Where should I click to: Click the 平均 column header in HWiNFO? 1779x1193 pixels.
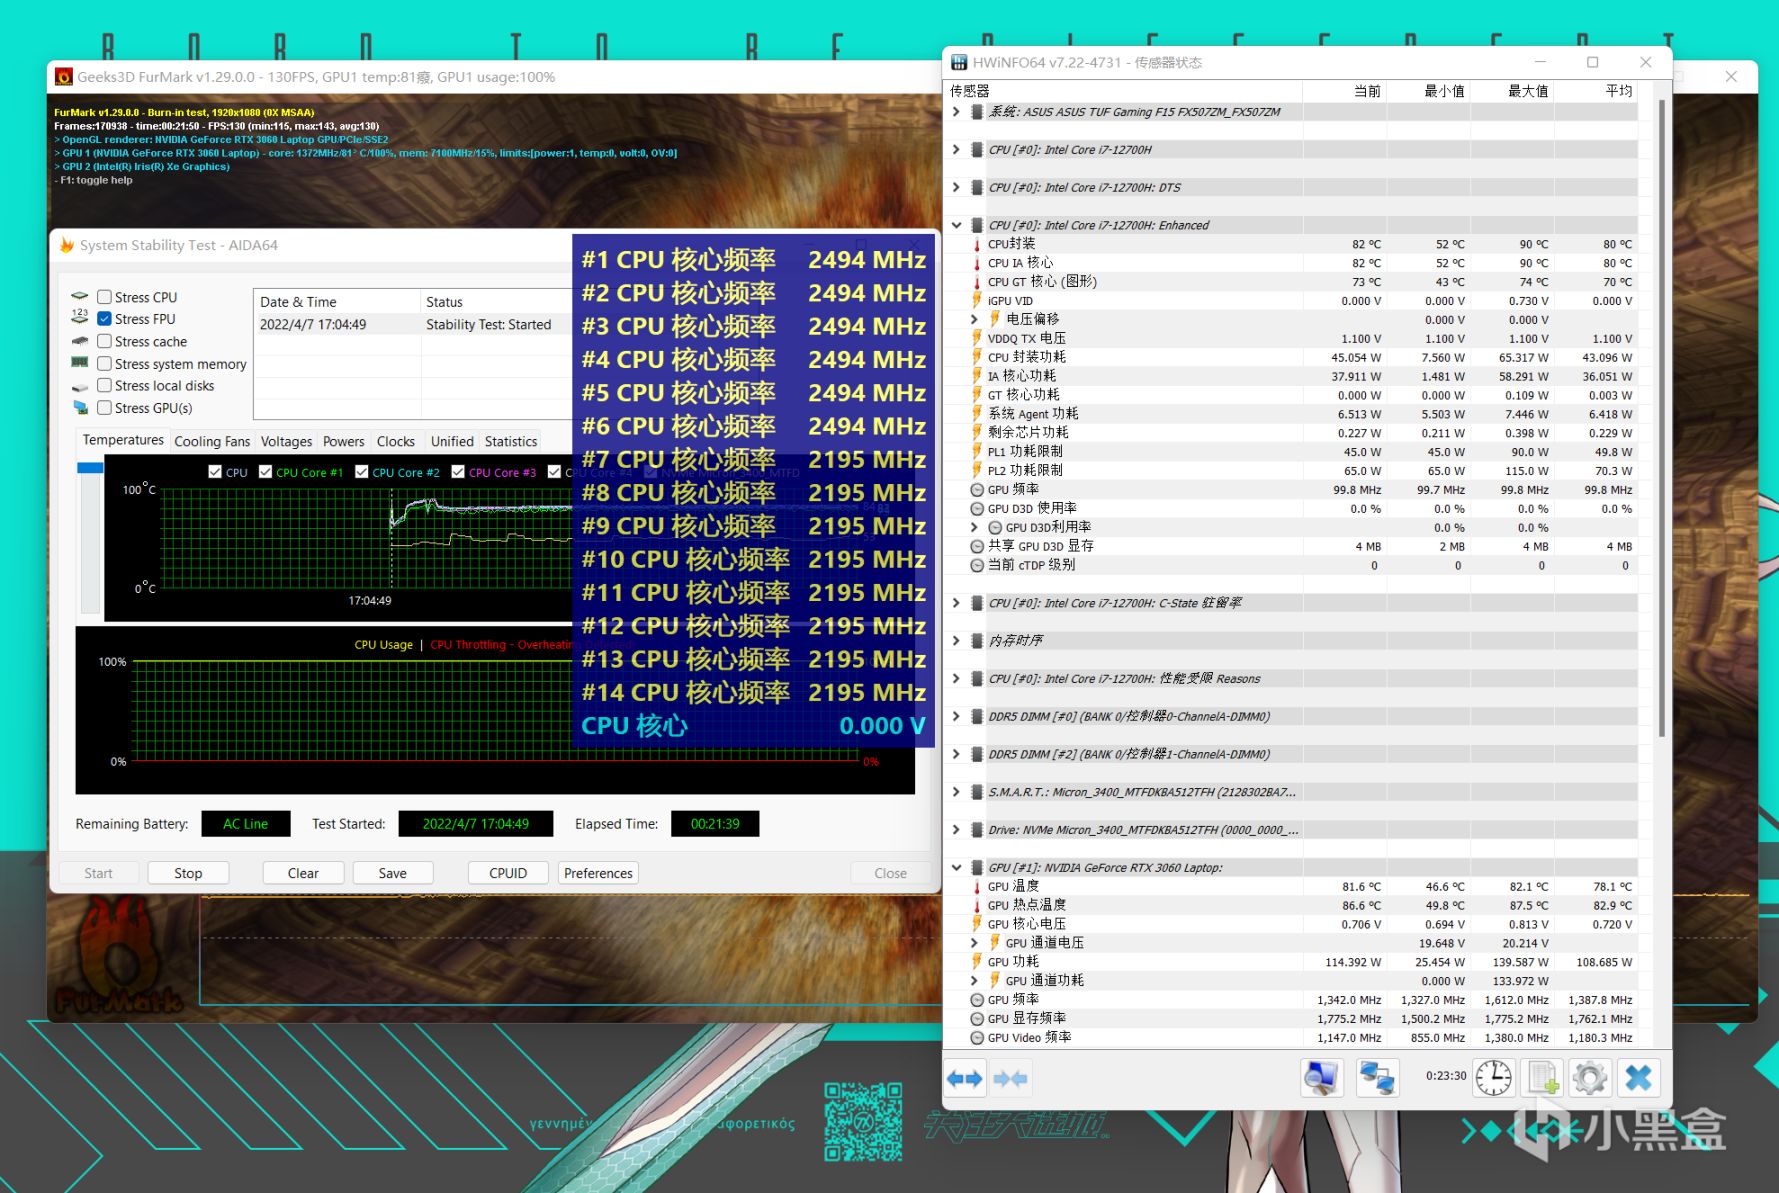point(1596,91)
